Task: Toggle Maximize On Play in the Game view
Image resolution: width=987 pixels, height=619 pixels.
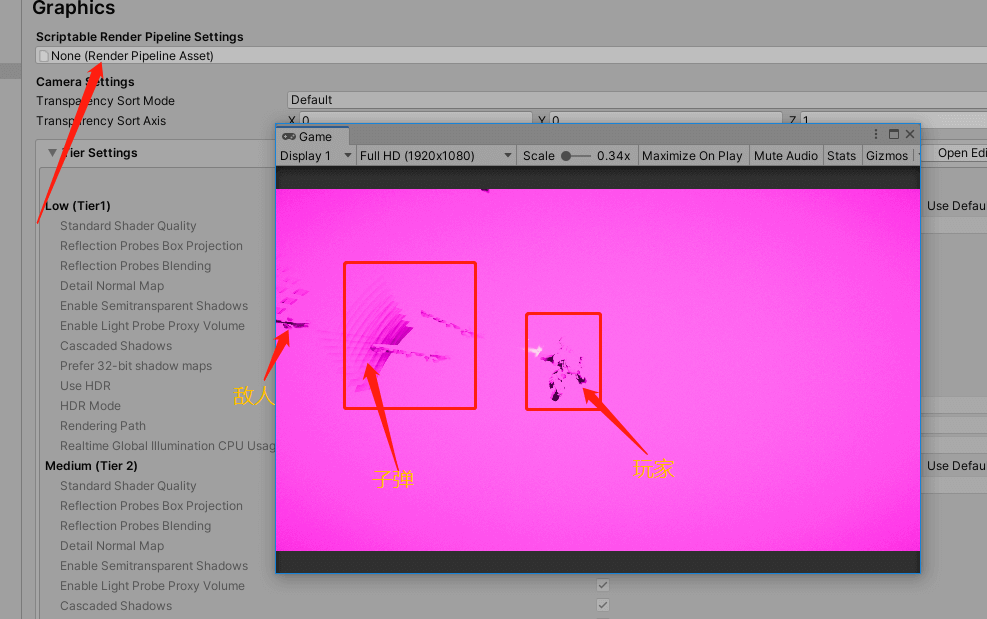Action: (x=692, y=155)
